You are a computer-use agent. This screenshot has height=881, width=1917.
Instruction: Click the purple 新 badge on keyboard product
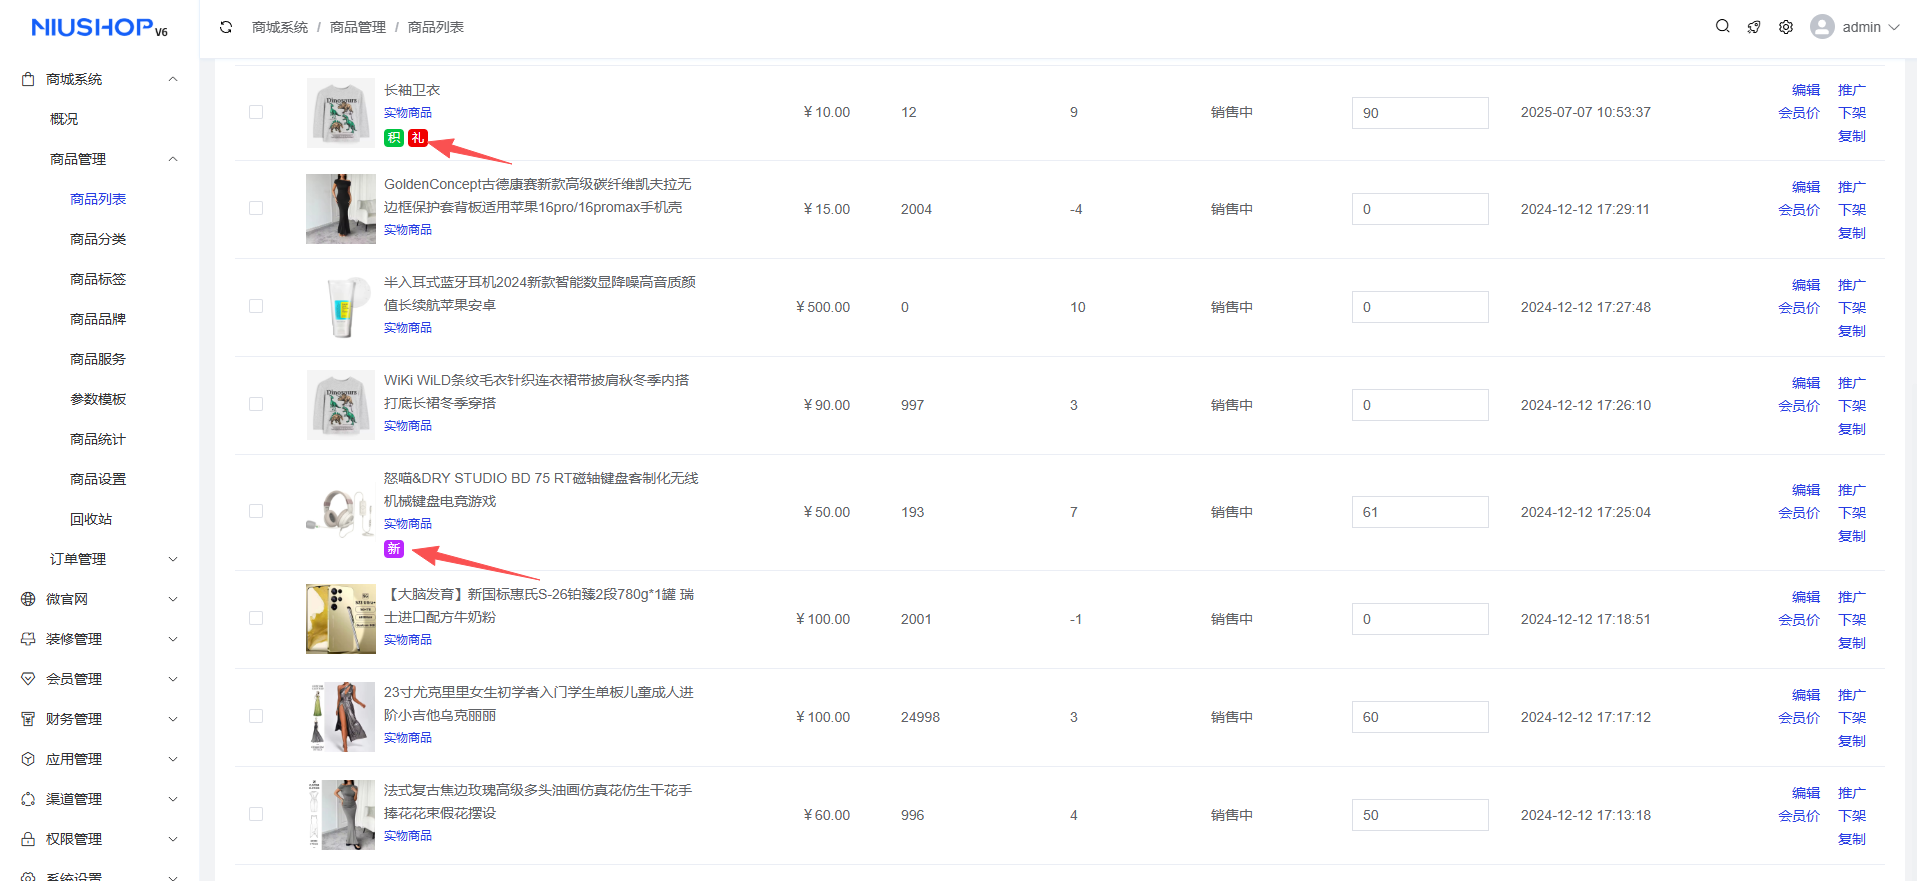click(x=394, y=549)
